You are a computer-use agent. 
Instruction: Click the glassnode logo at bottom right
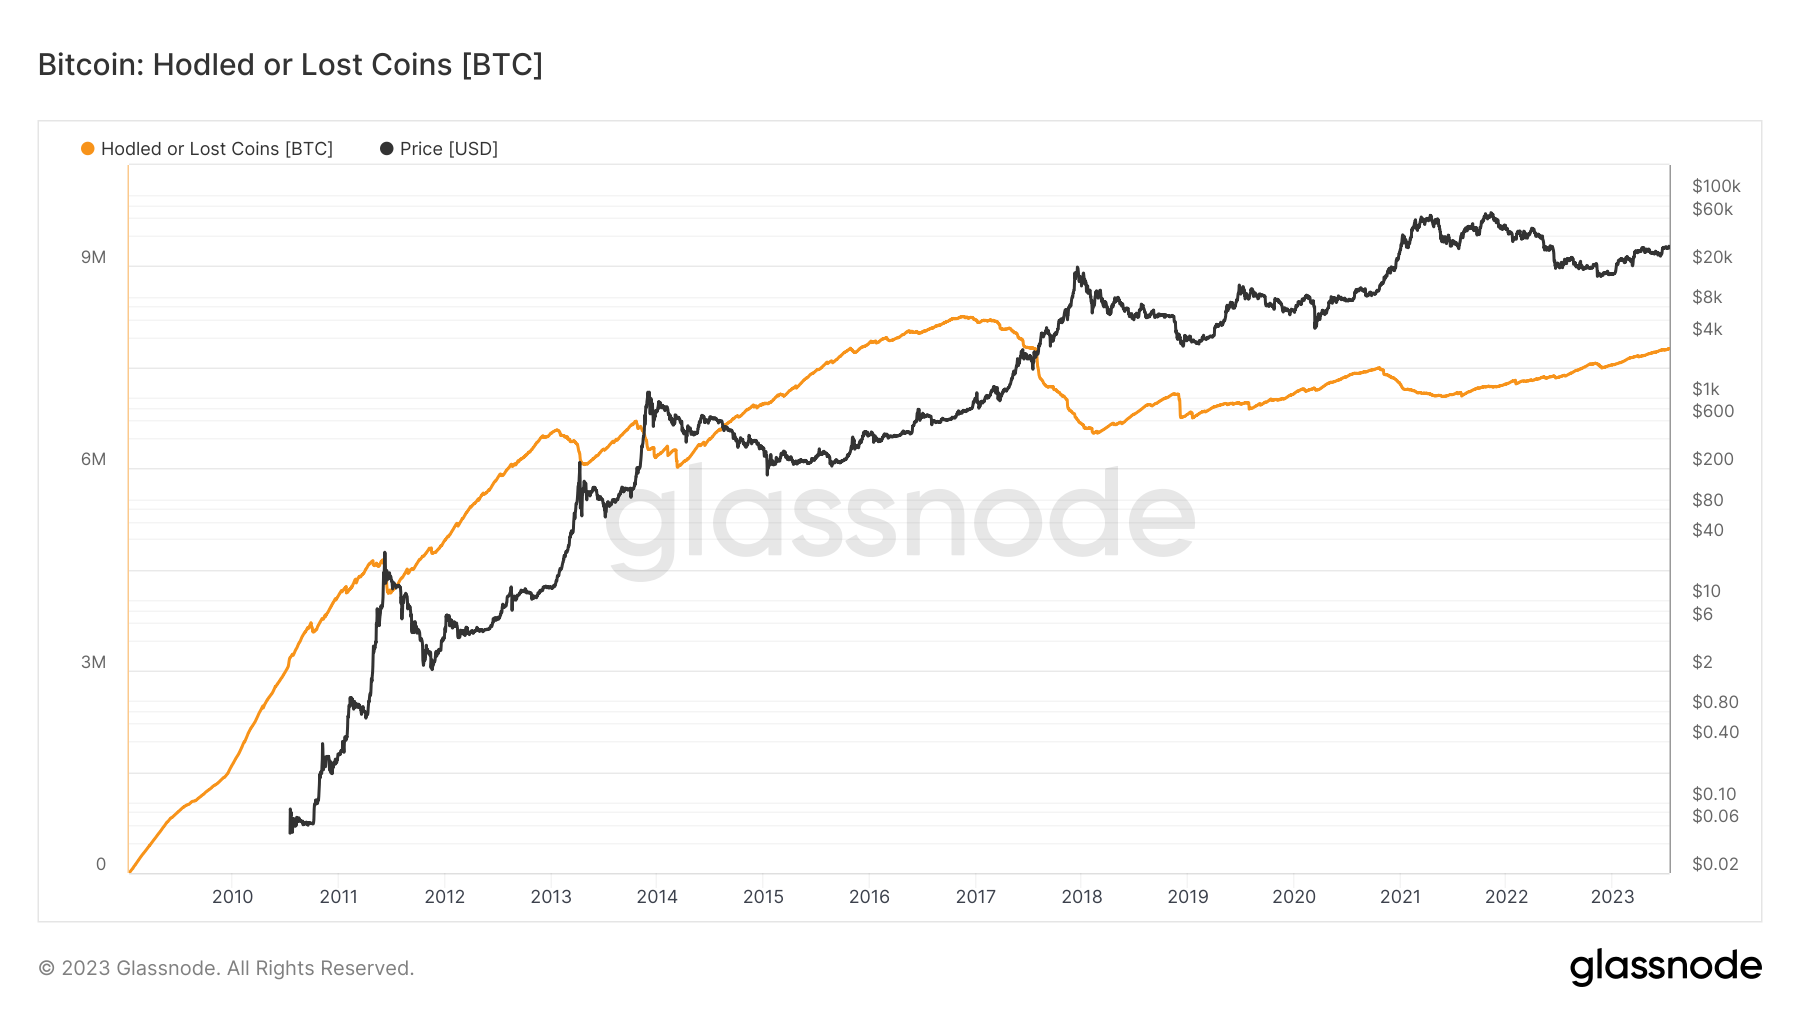tap(1665, 967)
